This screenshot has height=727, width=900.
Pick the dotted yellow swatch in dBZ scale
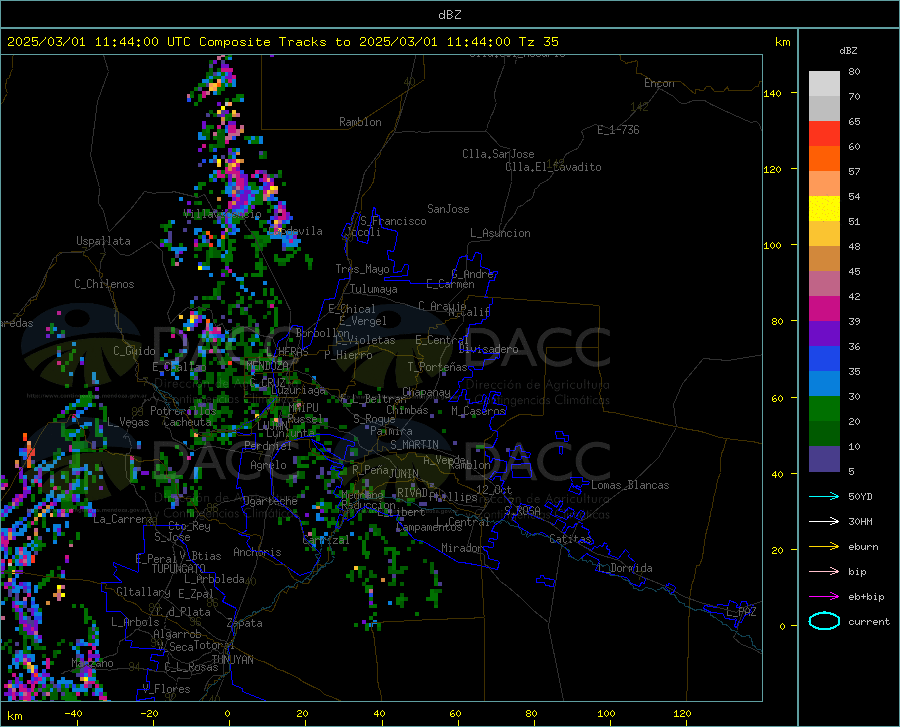point(824,209)
